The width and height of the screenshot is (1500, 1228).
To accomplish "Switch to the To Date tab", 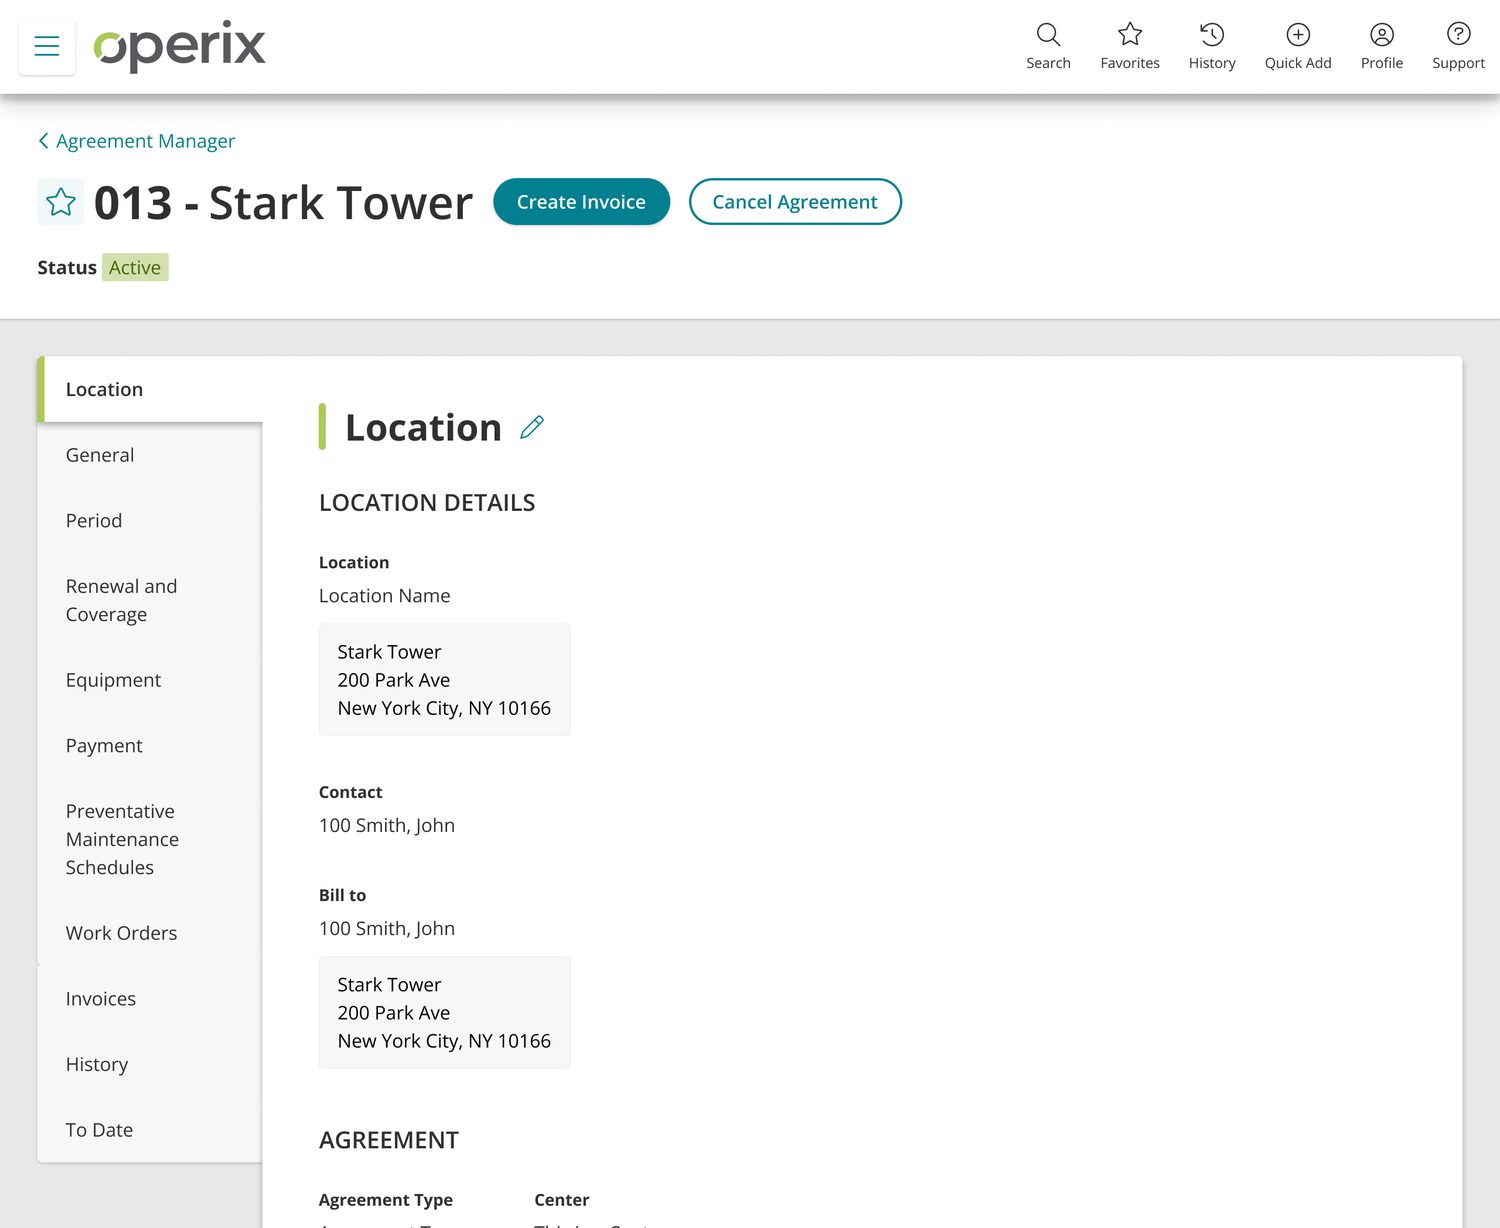I will tap(150, 1130).
